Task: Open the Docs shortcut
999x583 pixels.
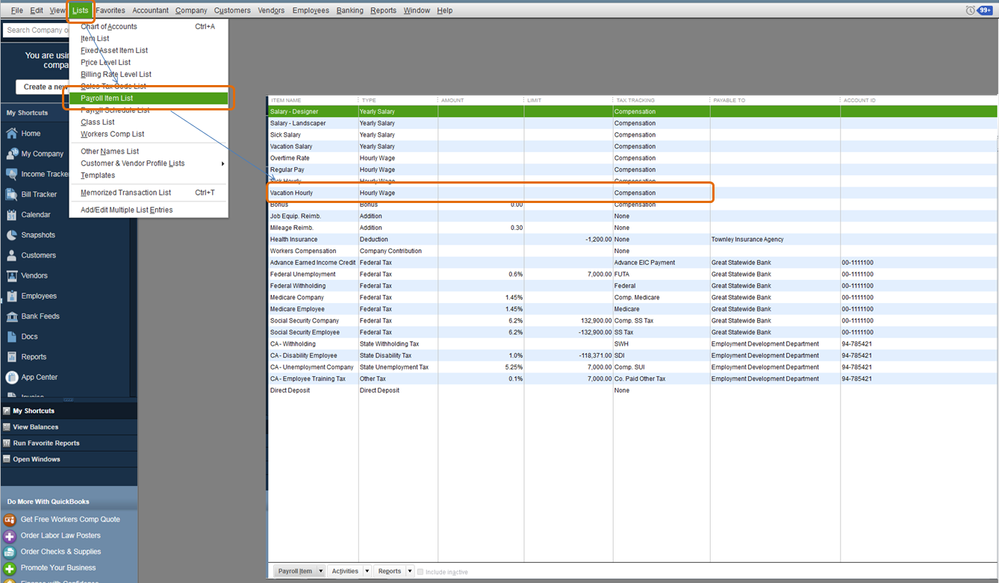Action: pos(22,337)
